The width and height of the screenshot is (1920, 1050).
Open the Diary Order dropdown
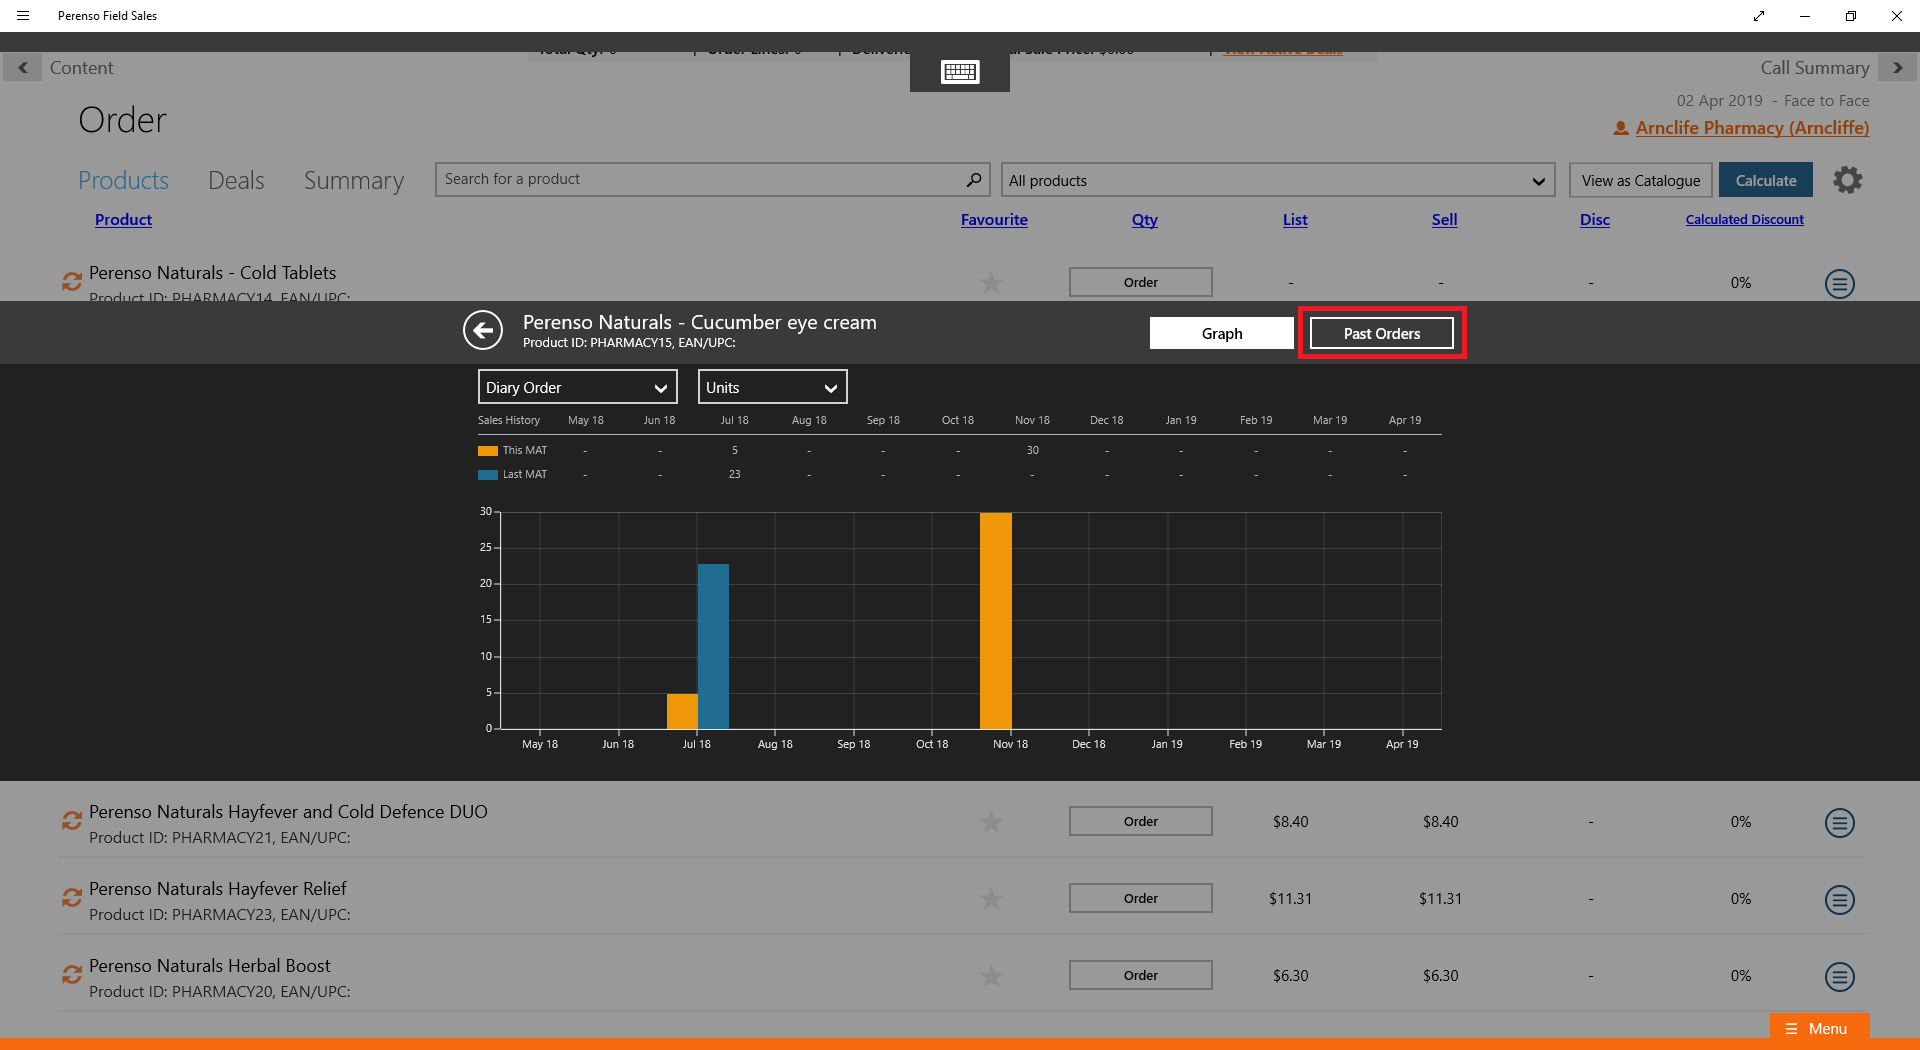[x=577, y=387]
